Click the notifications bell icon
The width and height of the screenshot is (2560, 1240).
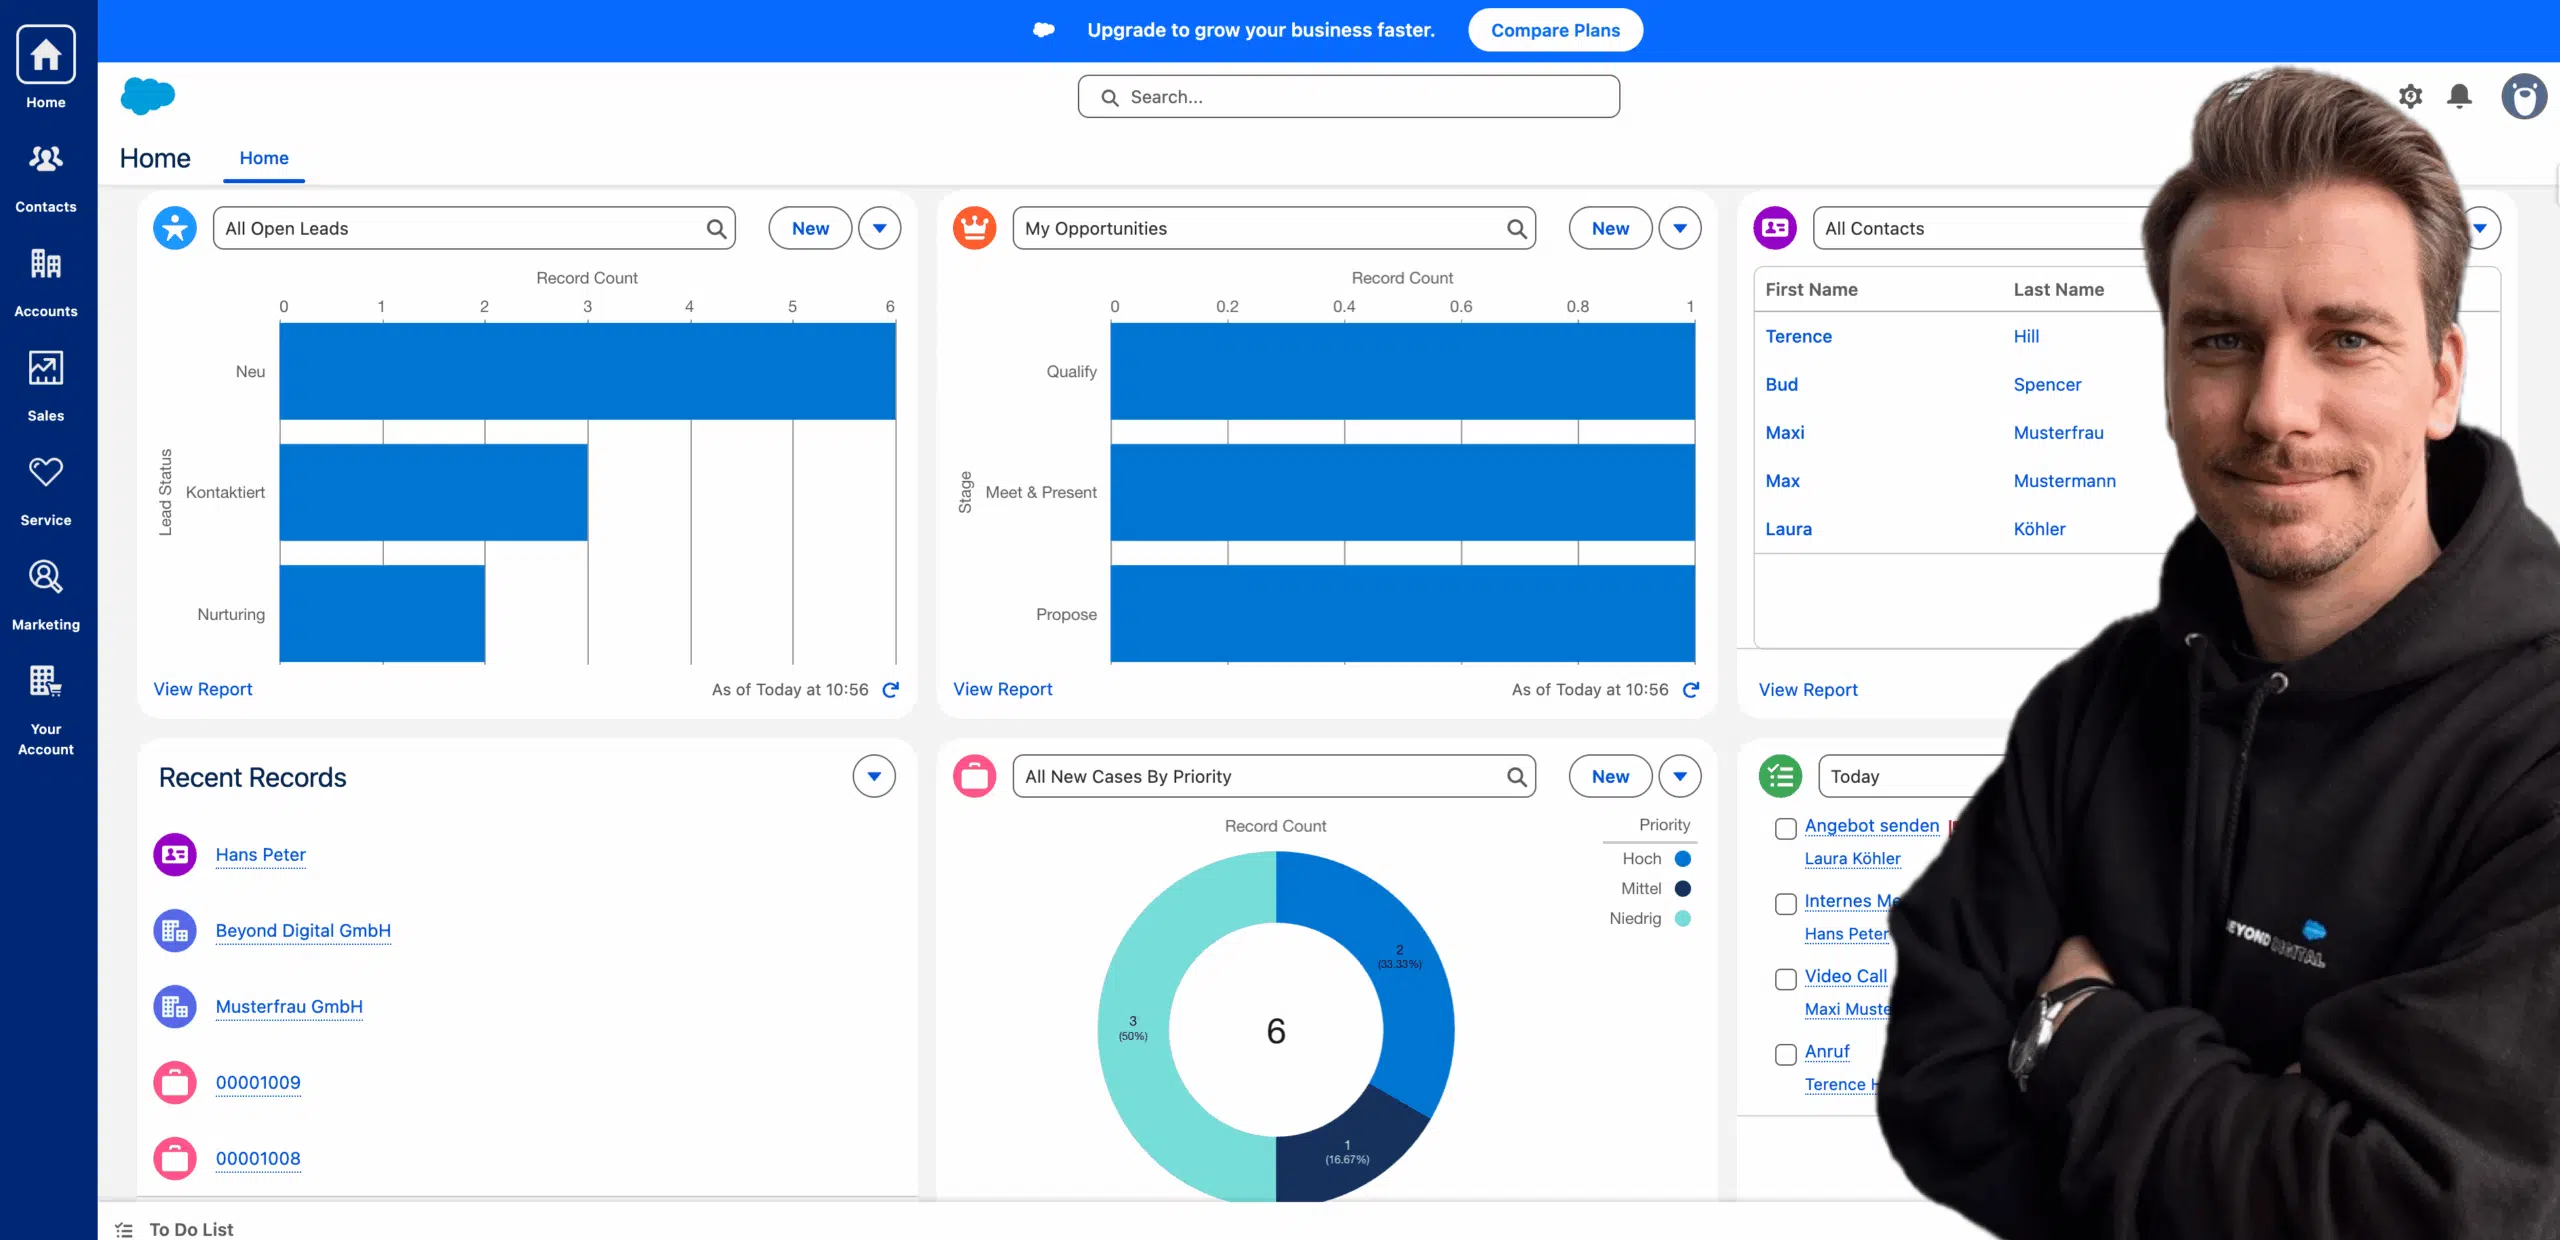[x=2459, y=96]
